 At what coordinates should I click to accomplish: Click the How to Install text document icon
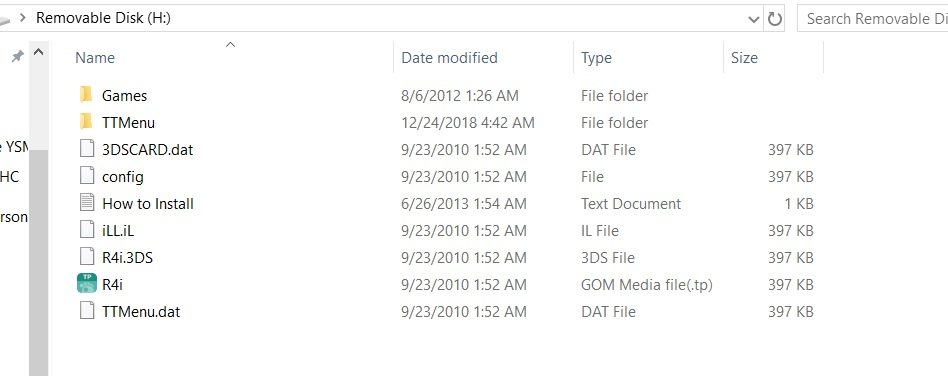87,203
